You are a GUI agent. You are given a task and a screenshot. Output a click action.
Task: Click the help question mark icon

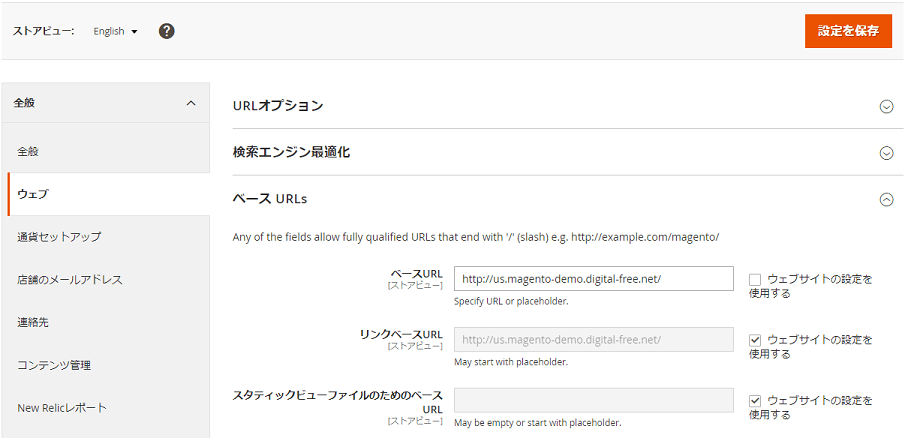(167, 31)
